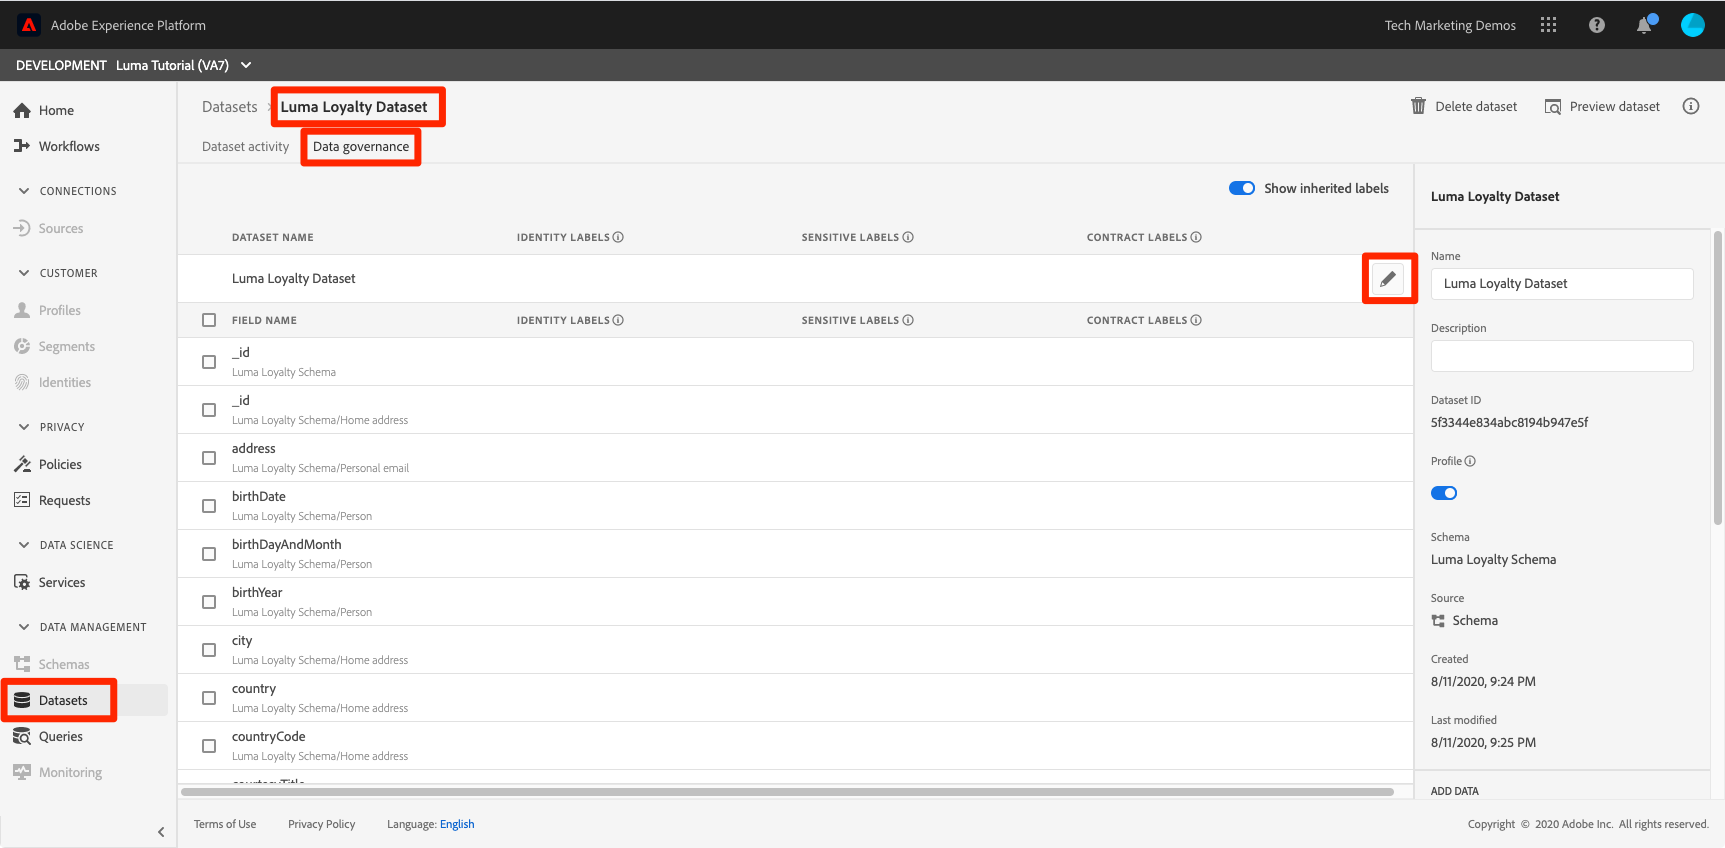Toggle the info panel icon
Screen dimensions: 1725x848
coord(1691,106)
